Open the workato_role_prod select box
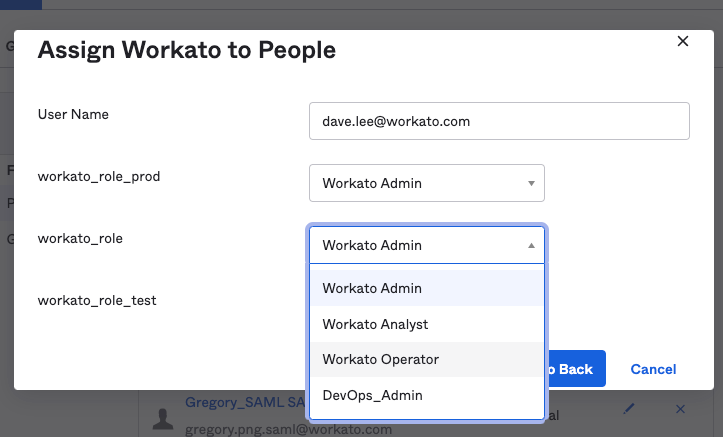 426,184
